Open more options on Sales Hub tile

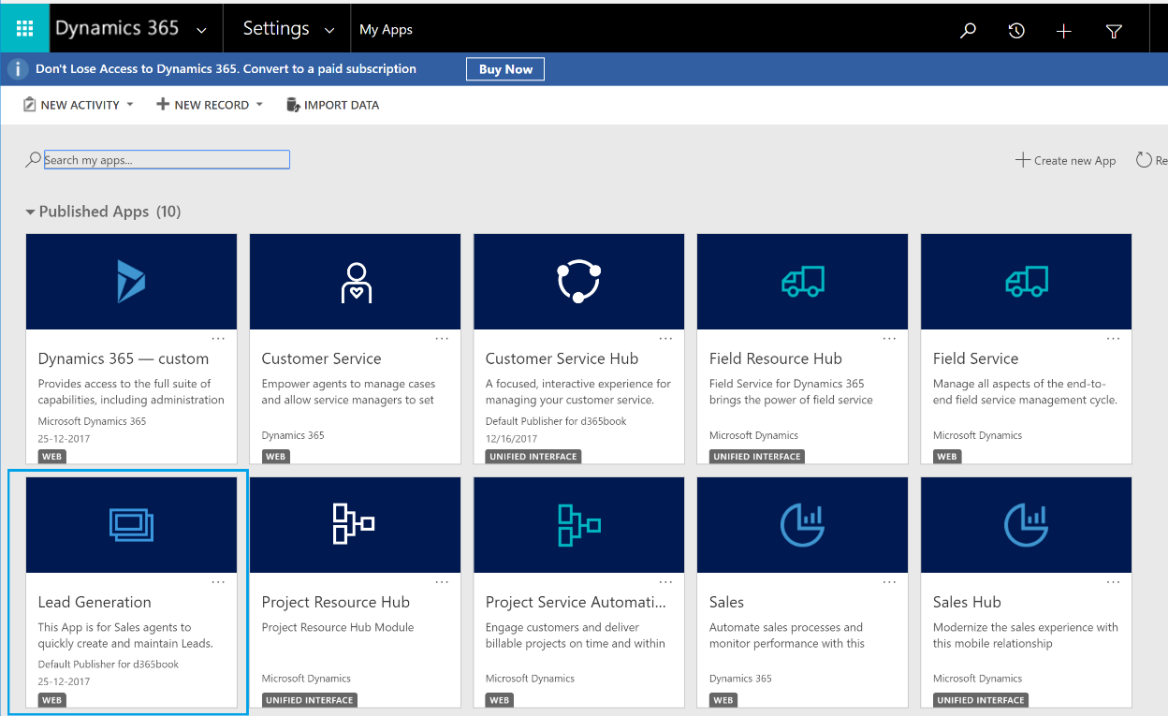pos(1113,583)
